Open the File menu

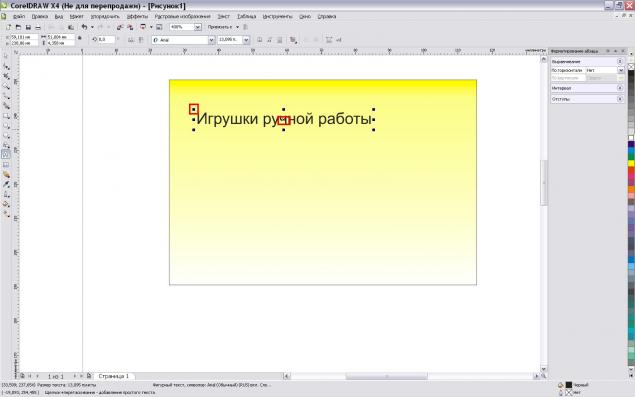point(19,17)
